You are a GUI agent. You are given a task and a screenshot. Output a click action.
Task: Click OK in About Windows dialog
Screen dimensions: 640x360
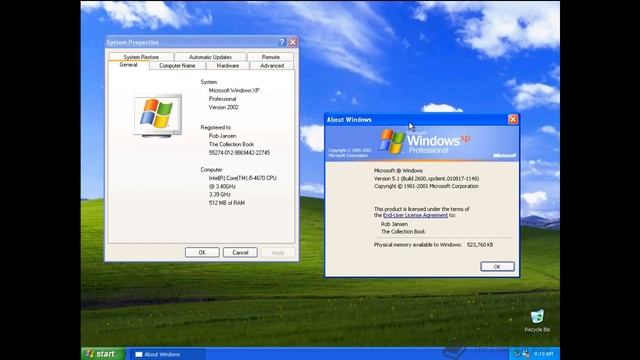[x=497, y=267]
